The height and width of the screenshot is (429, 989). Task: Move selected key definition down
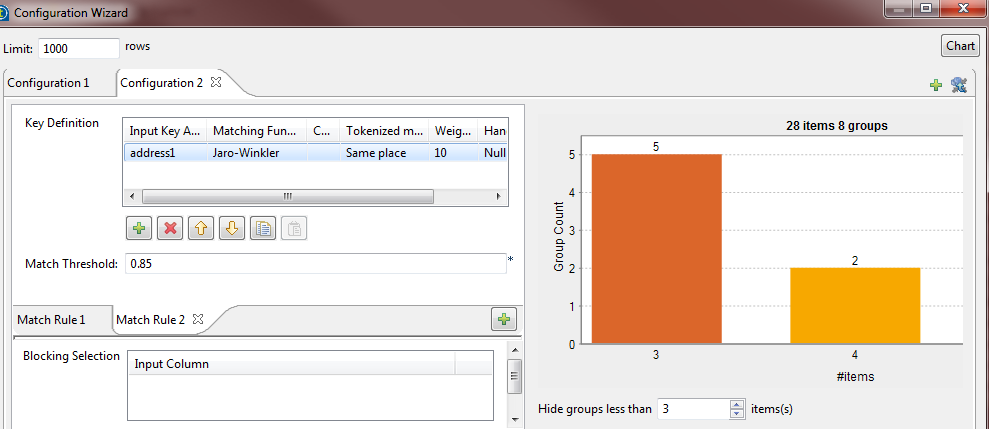[x=232, y=229]
